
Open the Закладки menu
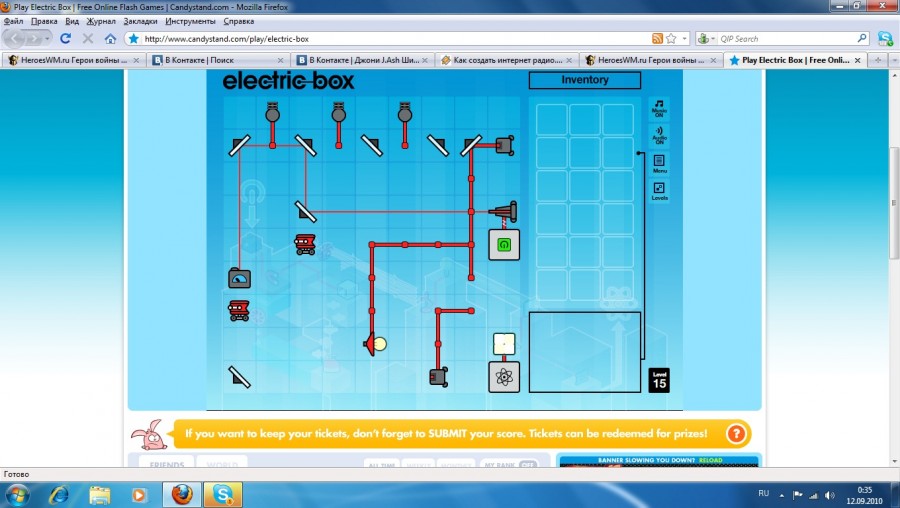141,21
